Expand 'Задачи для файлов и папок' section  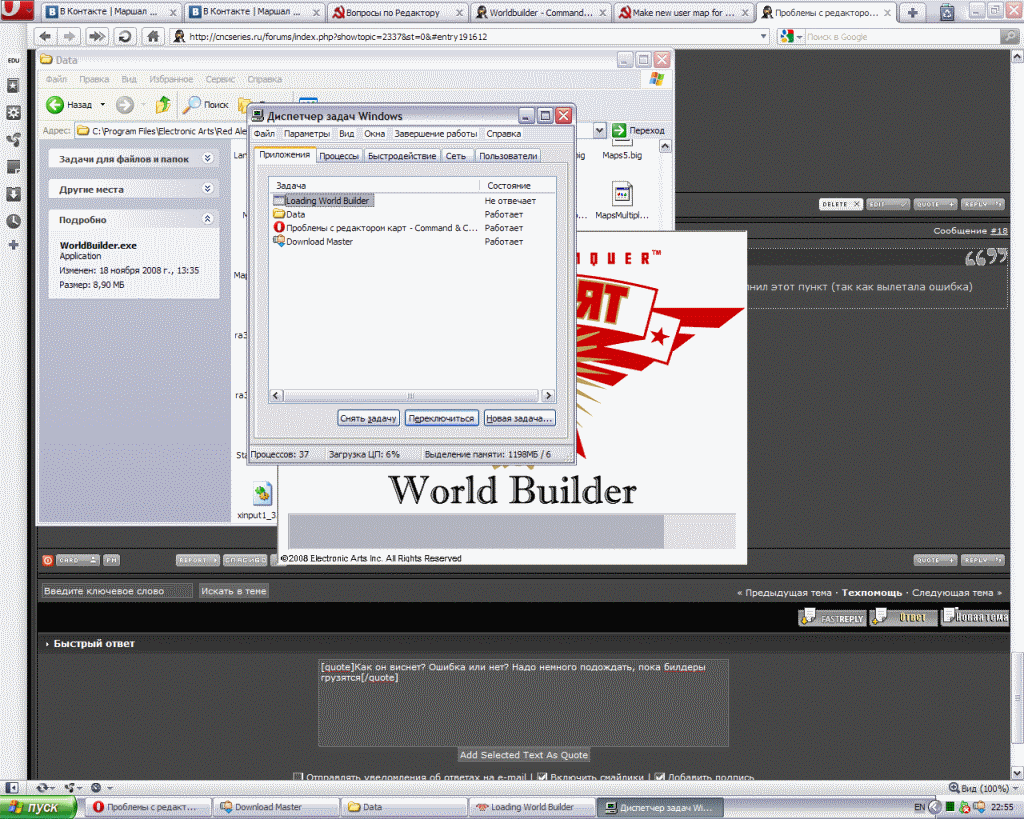[x=208, y=158]
